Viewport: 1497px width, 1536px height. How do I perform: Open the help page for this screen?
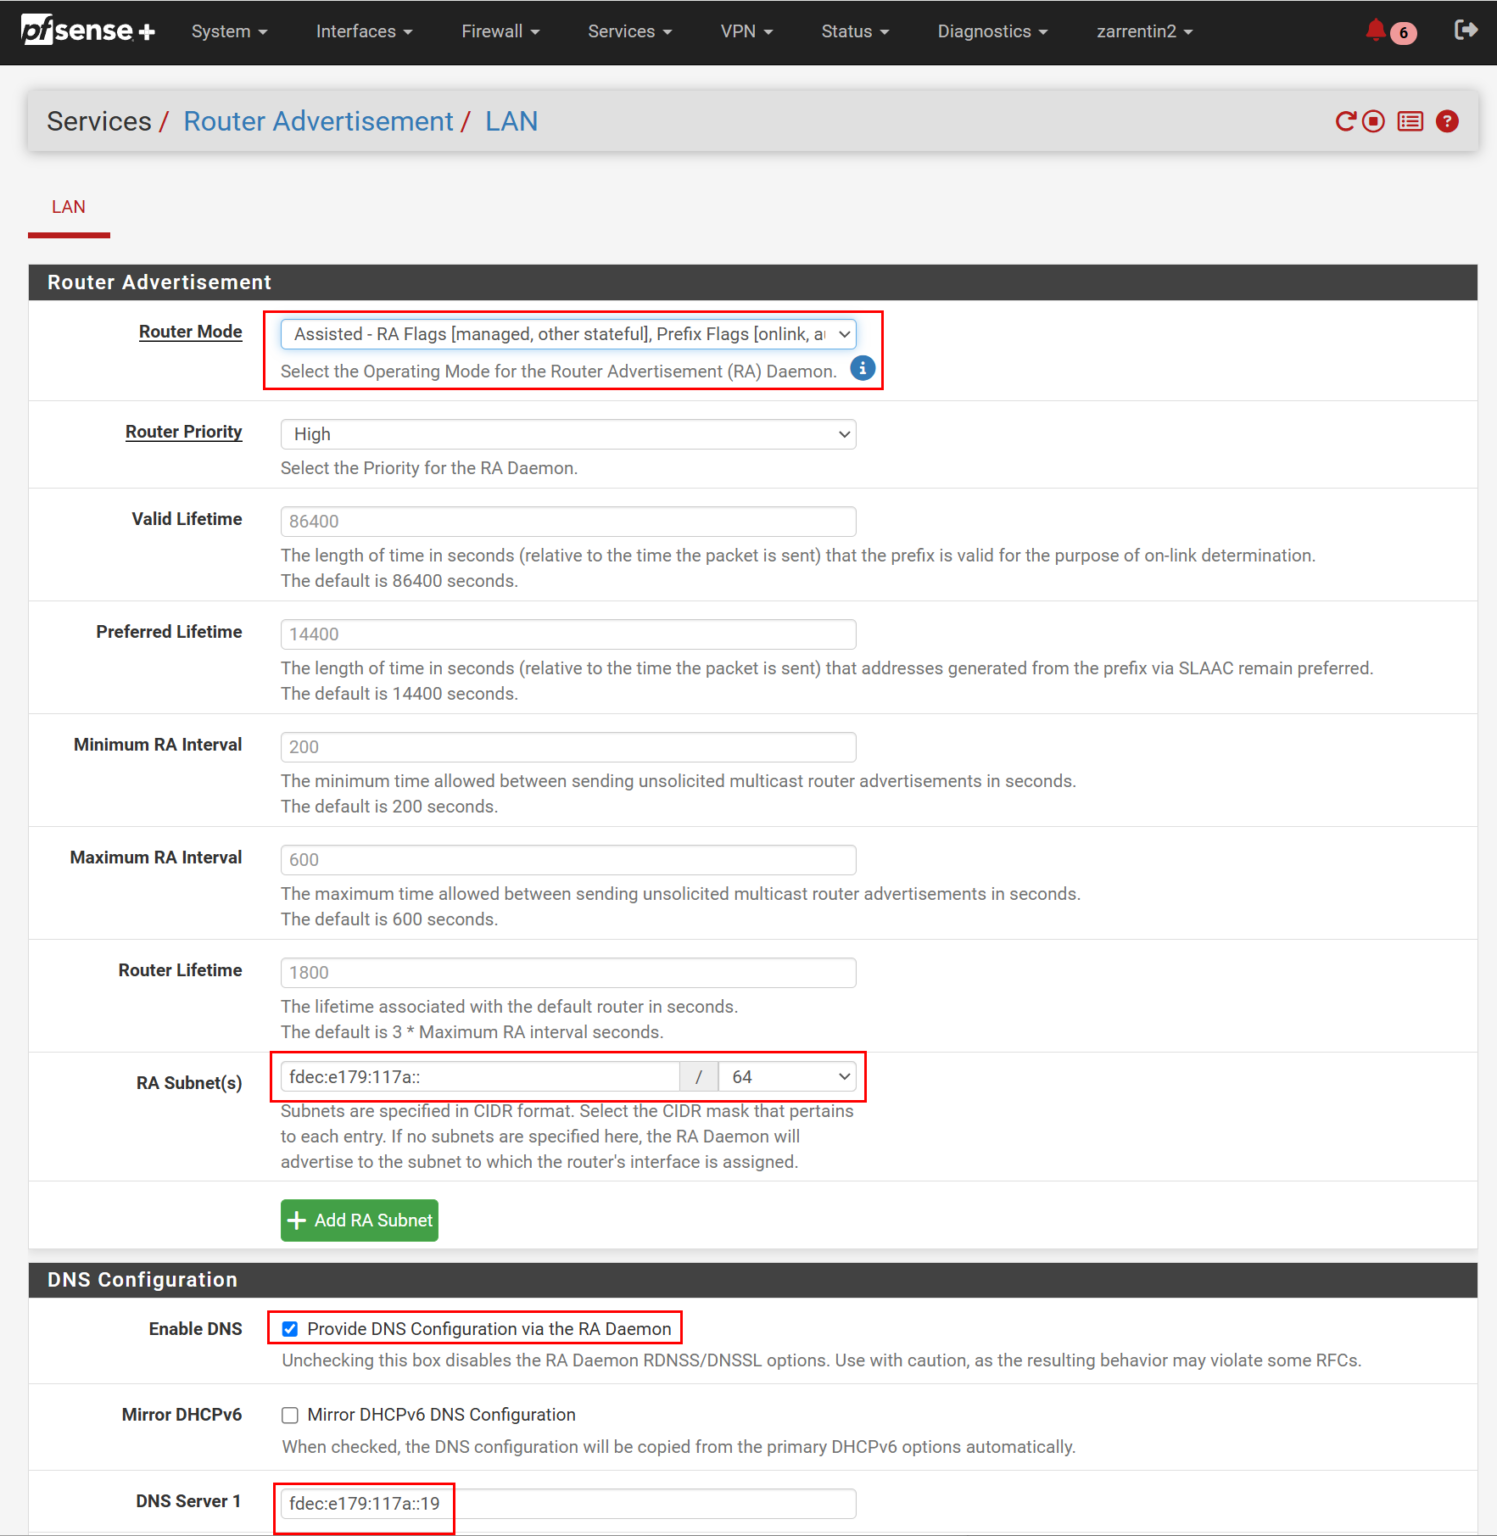1447,121
